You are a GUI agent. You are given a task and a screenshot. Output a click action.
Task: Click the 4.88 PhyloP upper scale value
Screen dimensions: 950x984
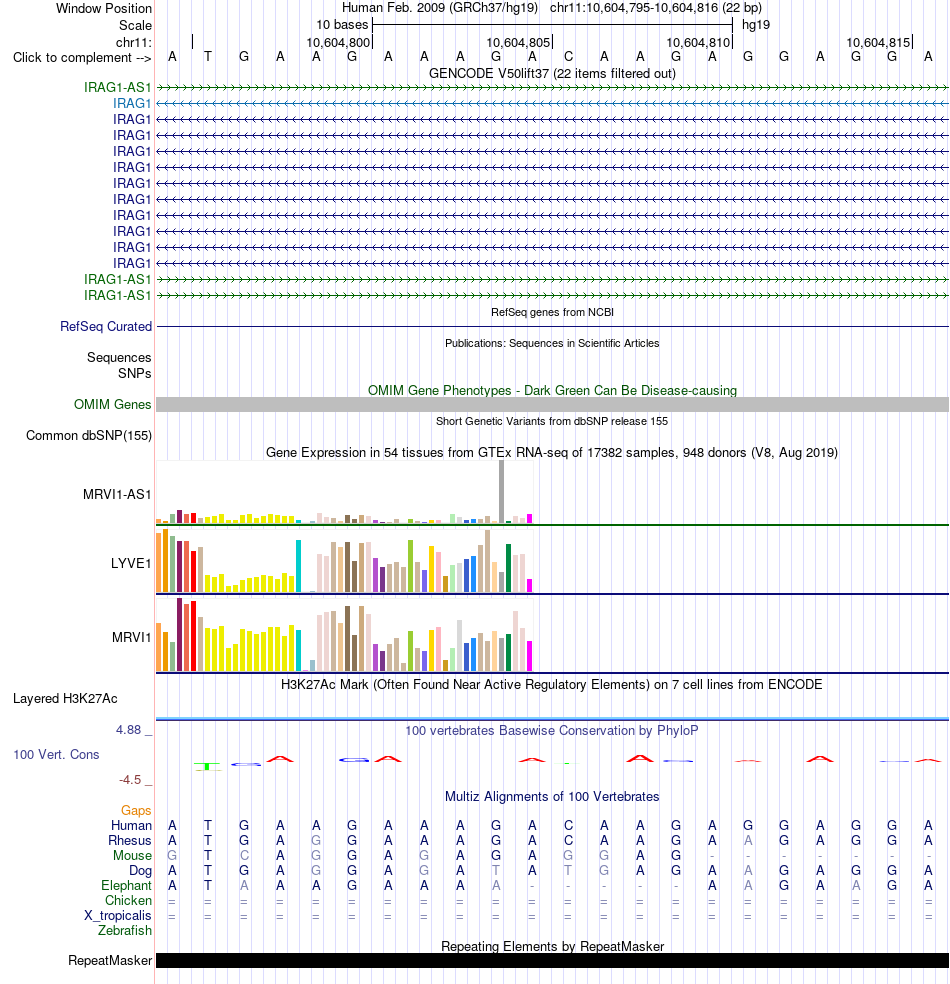point(129,730)
